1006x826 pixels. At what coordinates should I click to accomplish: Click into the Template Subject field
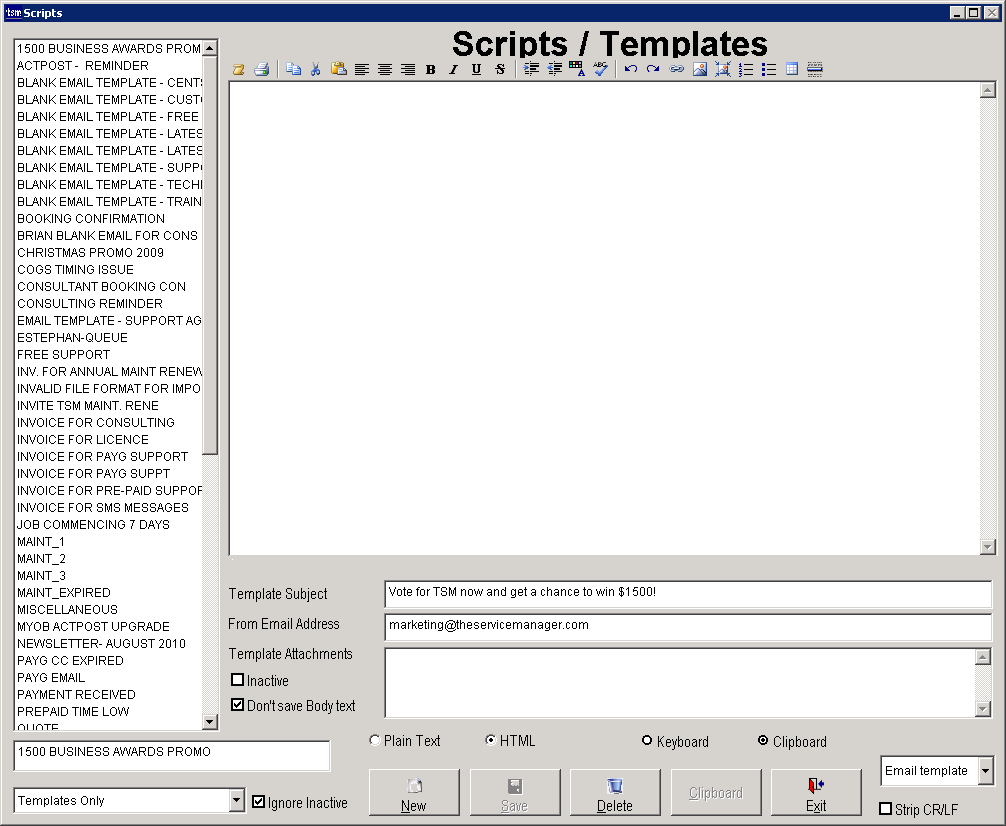pyautogui.click(x=687, y=593)
